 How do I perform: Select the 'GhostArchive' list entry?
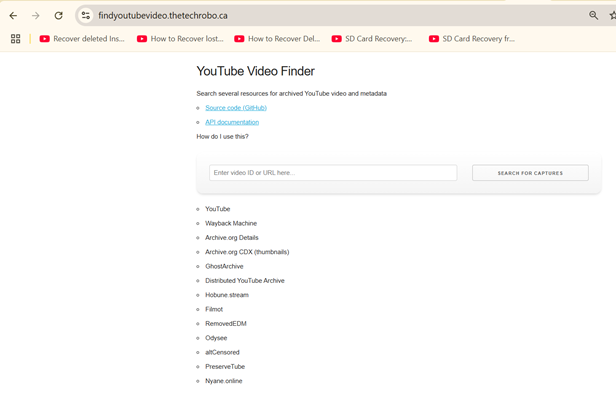pos(224,266)
